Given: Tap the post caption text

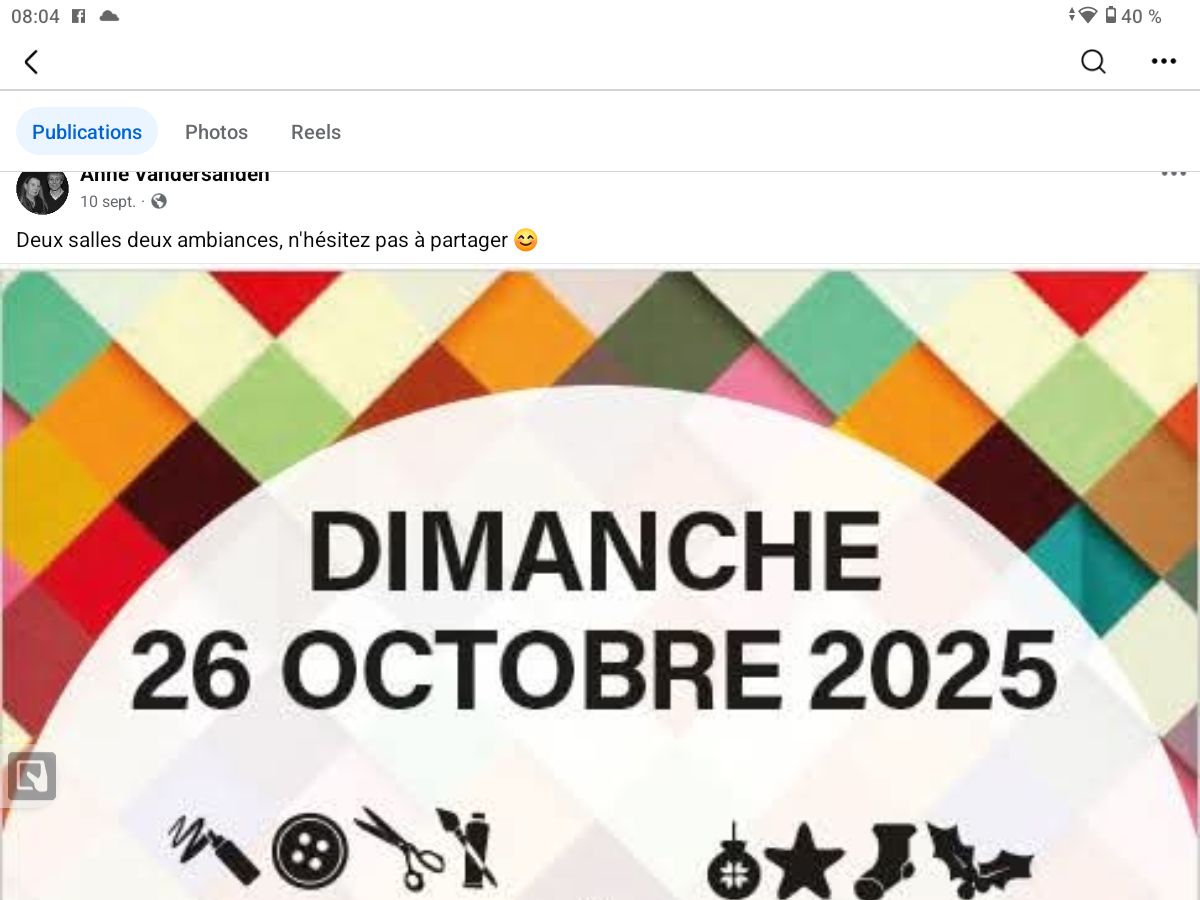Looking at the screenshot, I should (x=277, y=240).
